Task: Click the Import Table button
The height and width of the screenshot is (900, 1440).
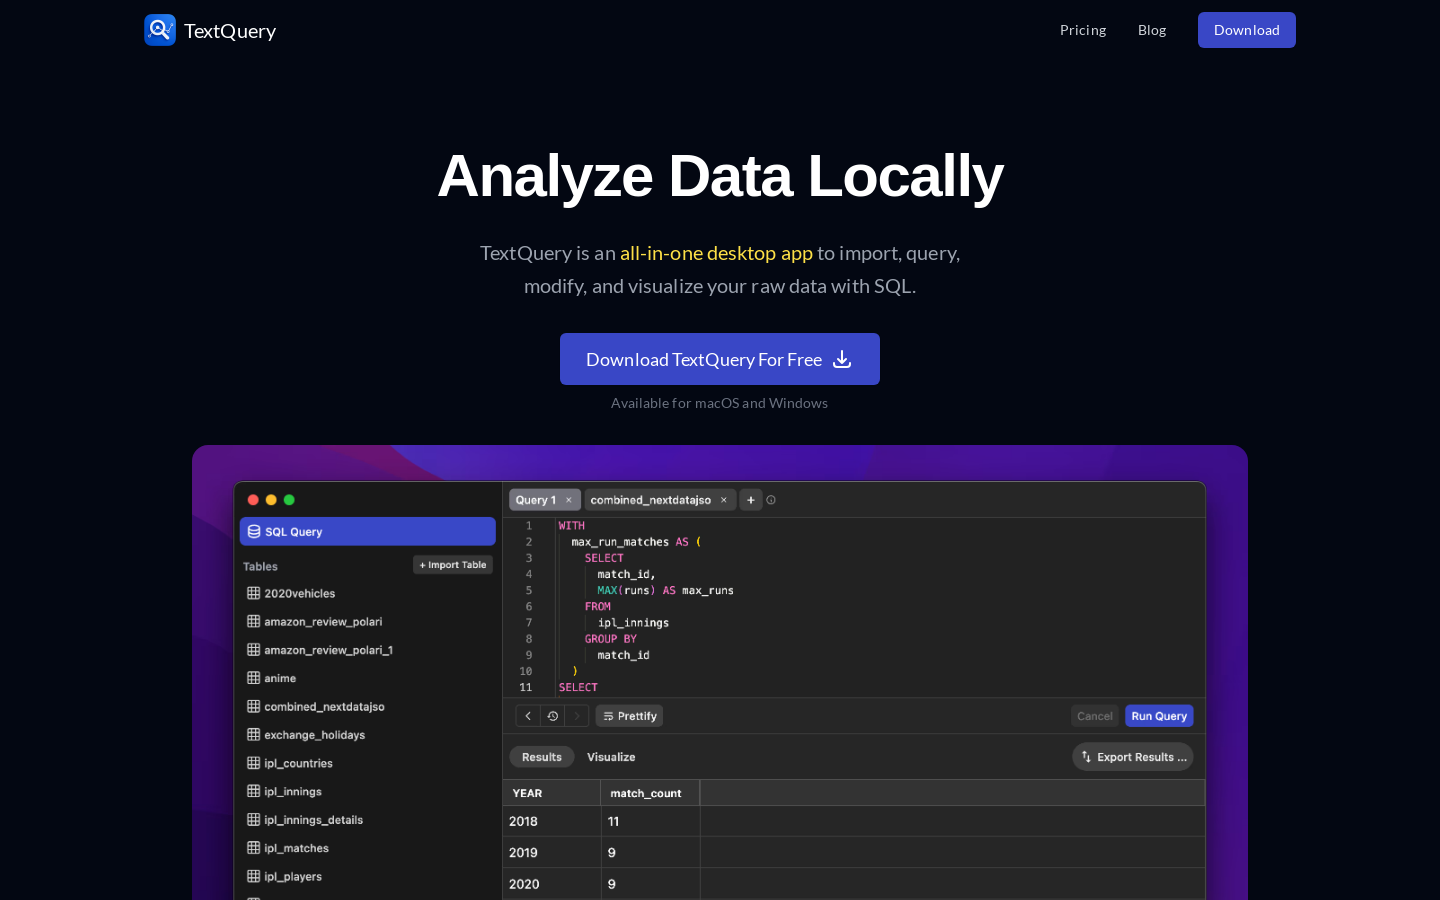Action: pyautogui.click(x=453, y=565)
